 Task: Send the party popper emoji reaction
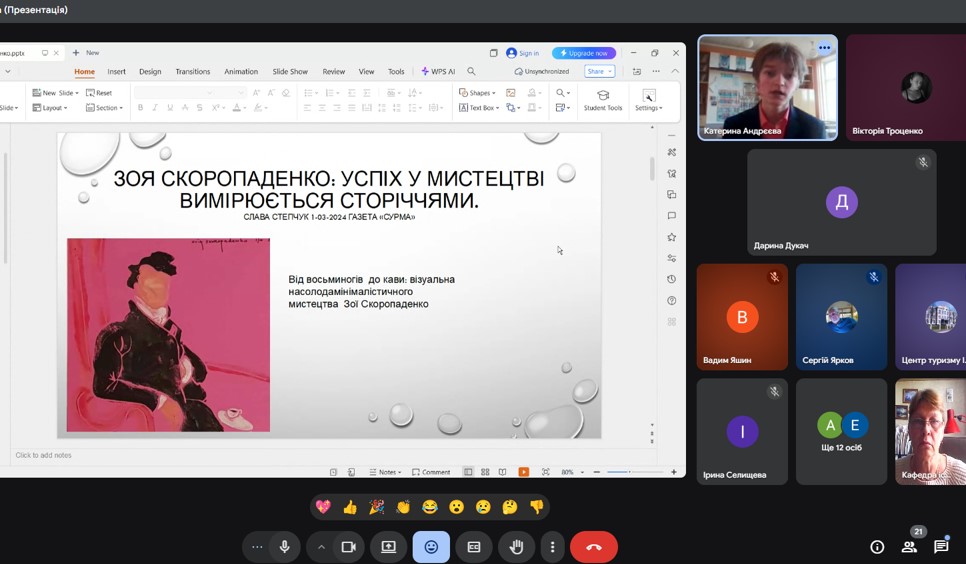(x=376, y=507)
